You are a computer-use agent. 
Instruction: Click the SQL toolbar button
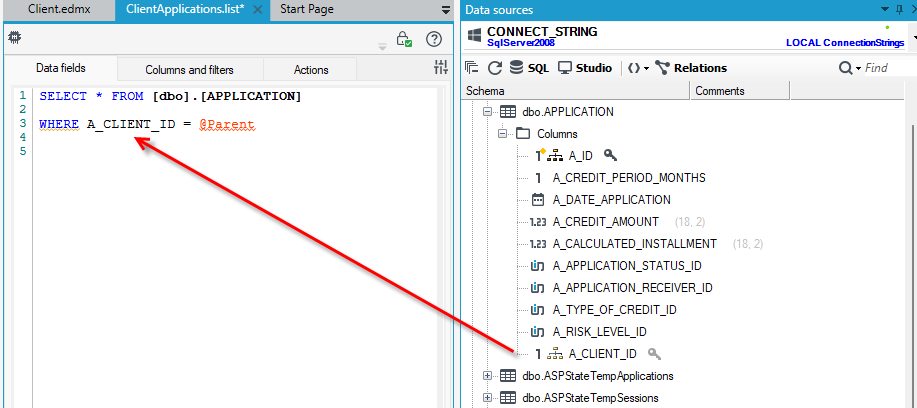(x=529, y=68)
